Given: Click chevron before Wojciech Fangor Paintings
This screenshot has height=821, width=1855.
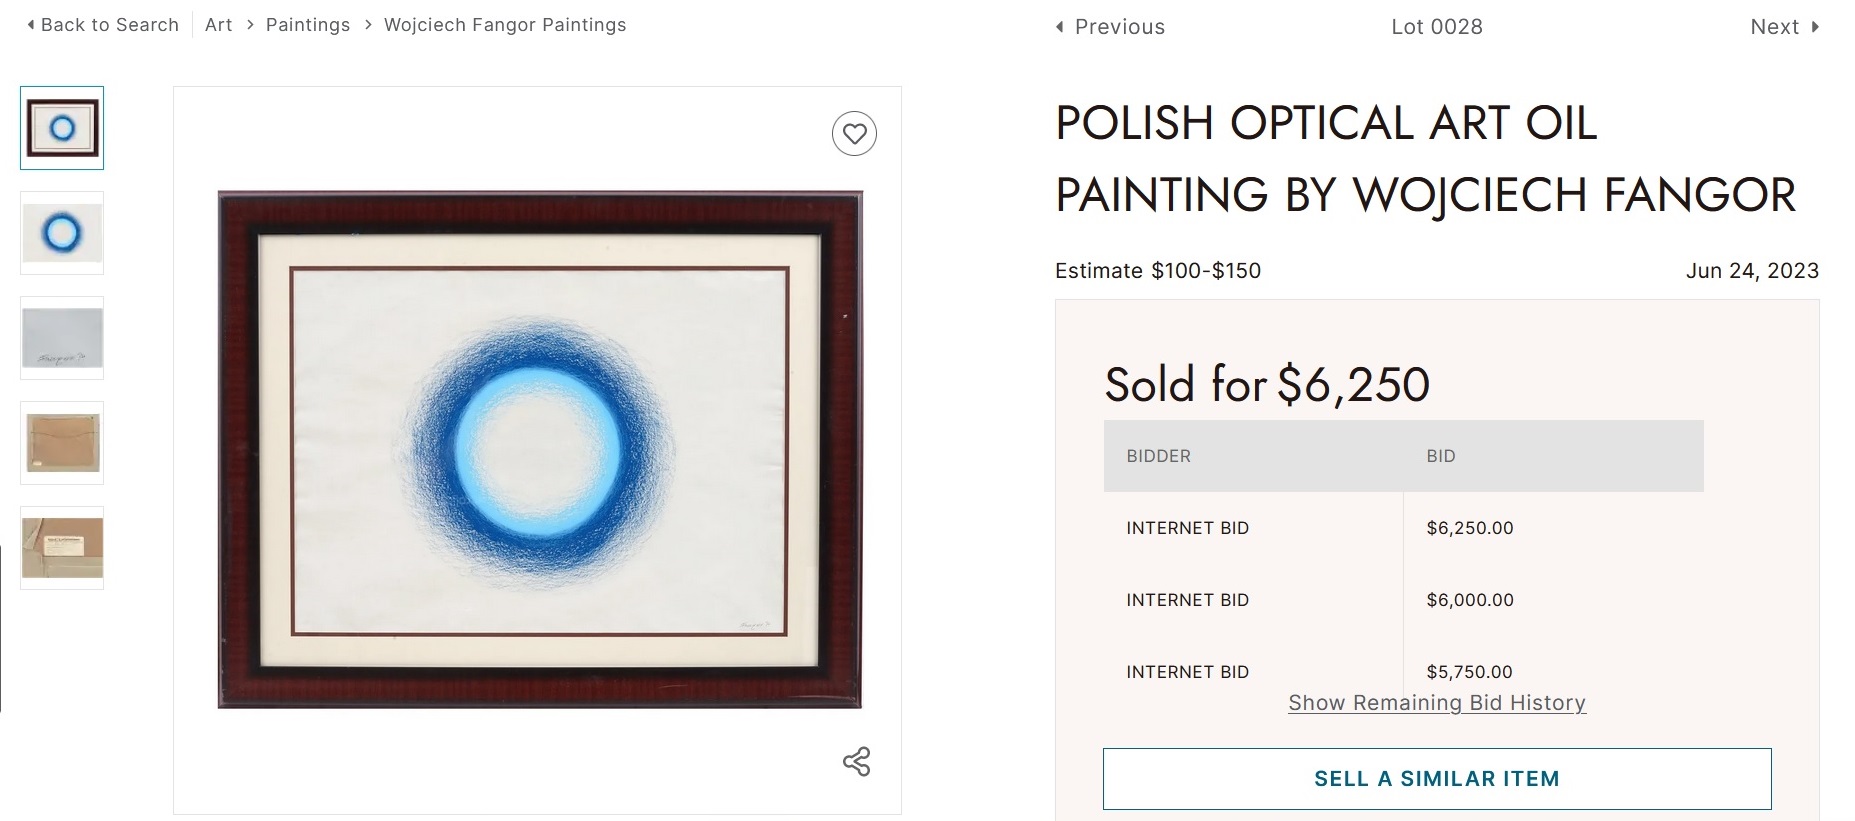Looking at the screenshot, I should click(x=368, y=25).
